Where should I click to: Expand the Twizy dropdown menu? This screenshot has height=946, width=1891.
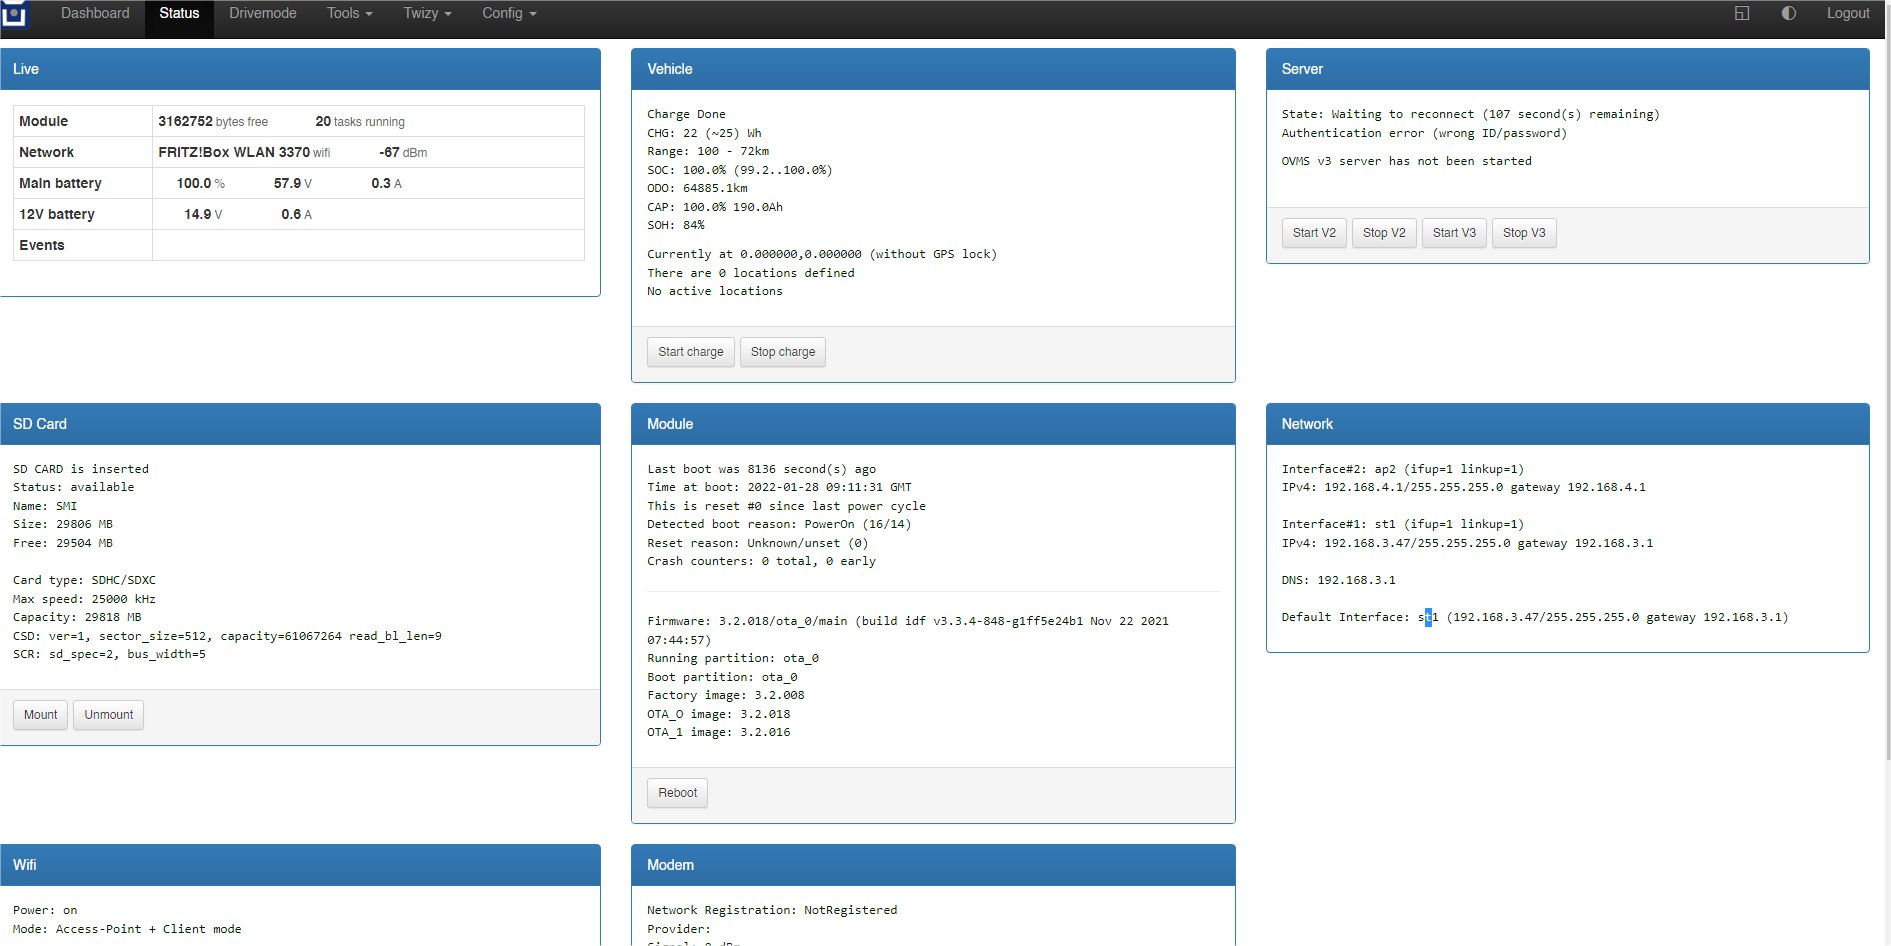click(427, 14)
